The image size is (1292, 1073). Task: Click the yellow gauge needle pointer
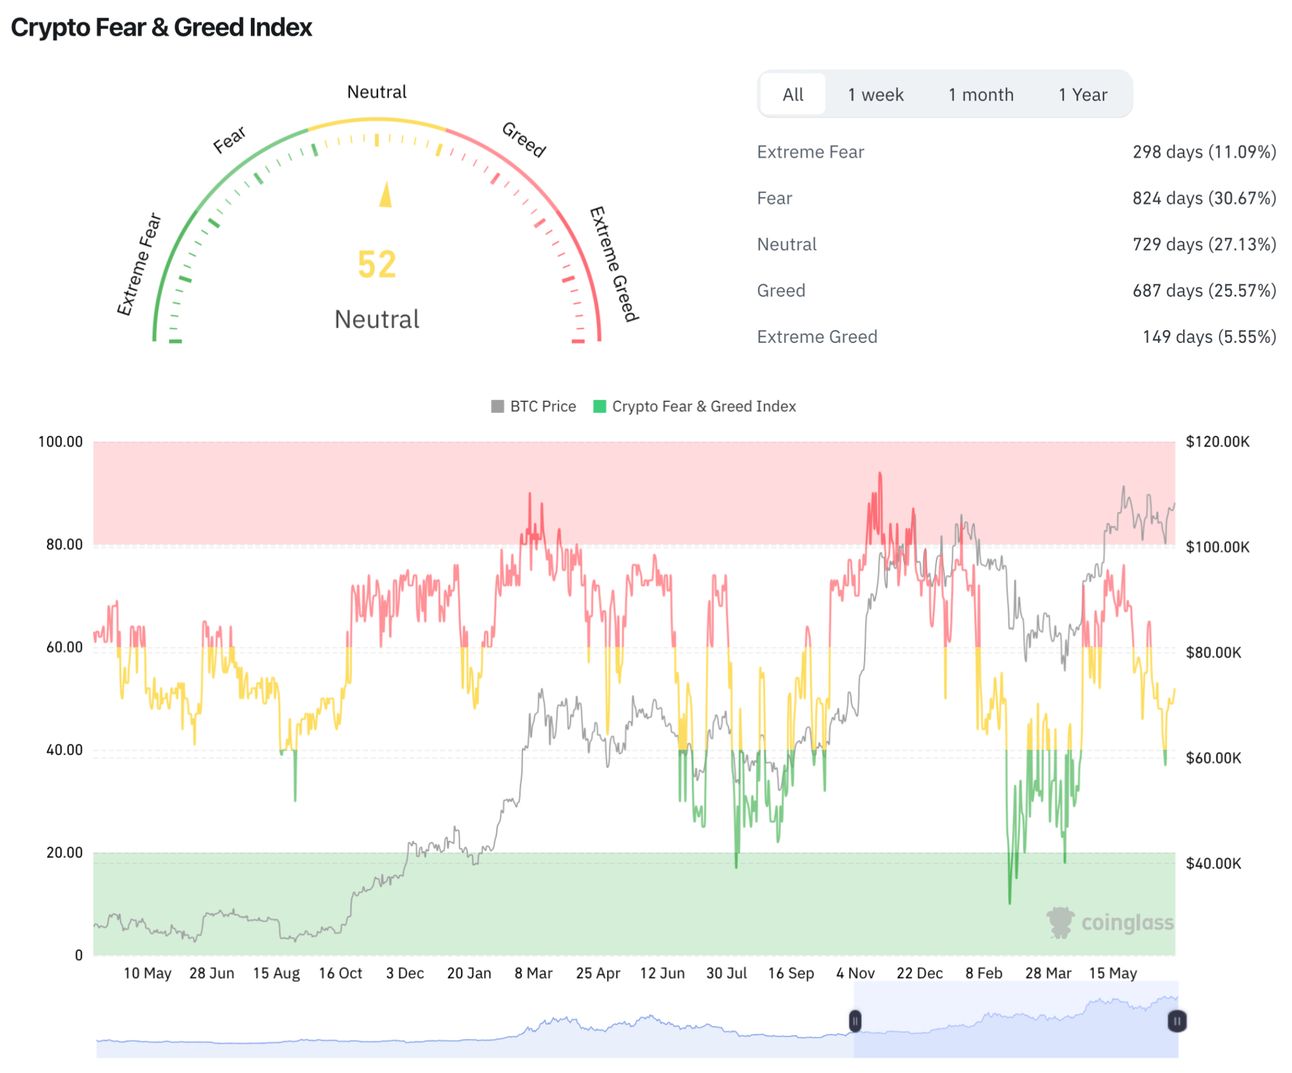pos(386,194)
